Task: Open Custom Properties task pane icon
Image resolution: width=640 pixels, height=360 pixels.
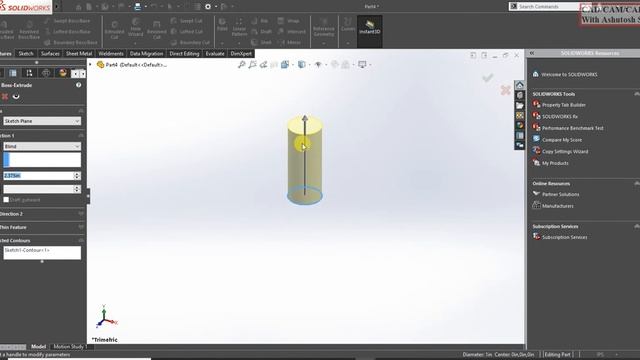Action: (520, 136)
